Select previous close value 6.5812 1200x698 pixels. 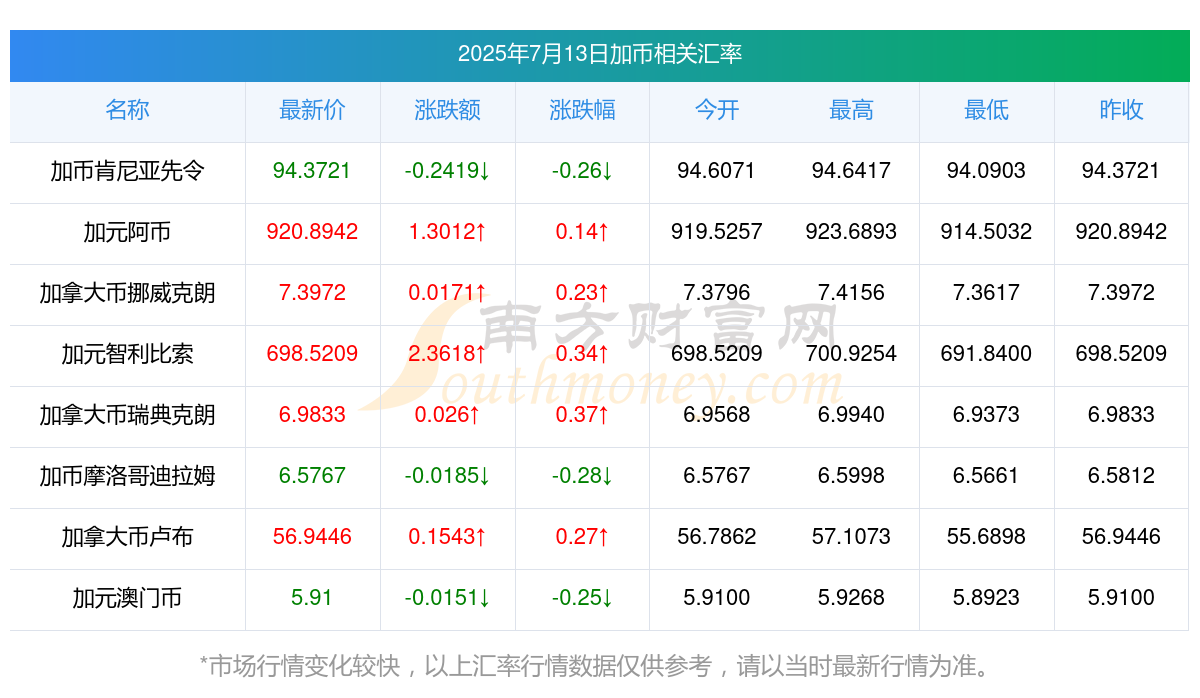pyautogui.click(x=1121, y=476)
